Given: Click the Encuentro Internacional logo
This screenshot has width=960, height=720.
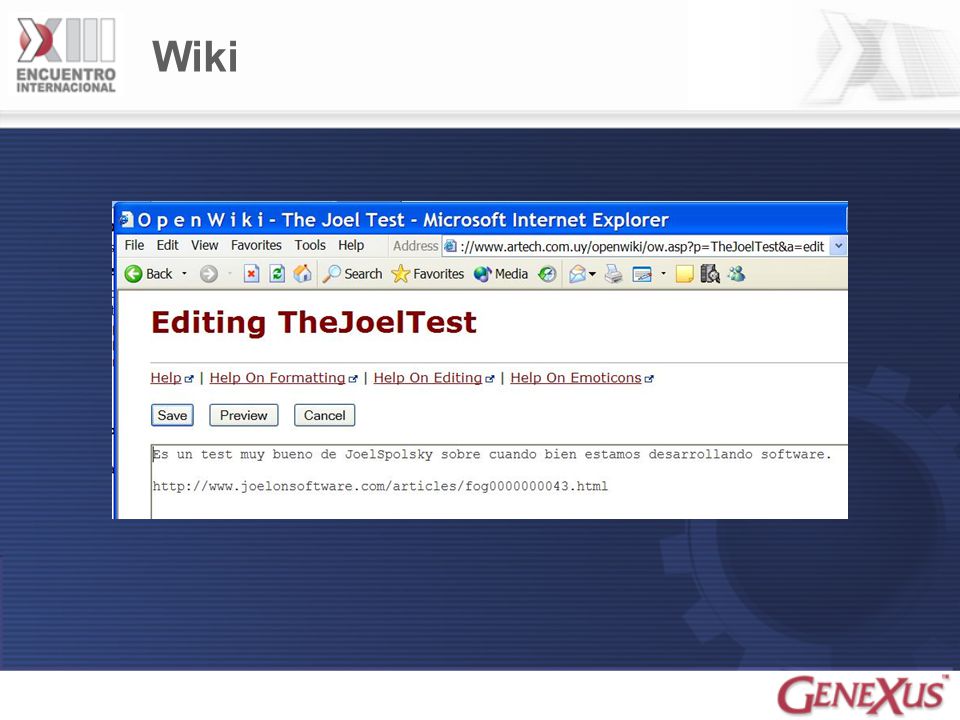Looking at the screenshot, I should [x=66, y=56].
